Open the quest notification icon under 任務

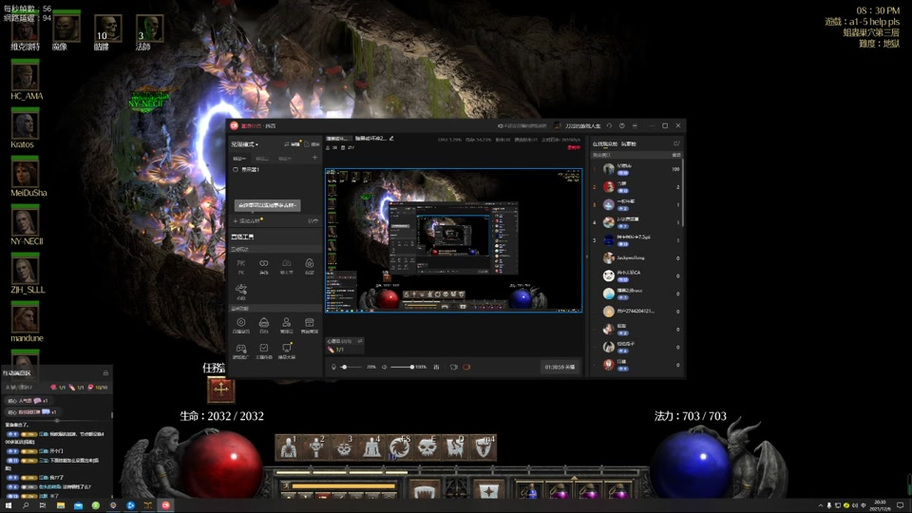point(221,390)
